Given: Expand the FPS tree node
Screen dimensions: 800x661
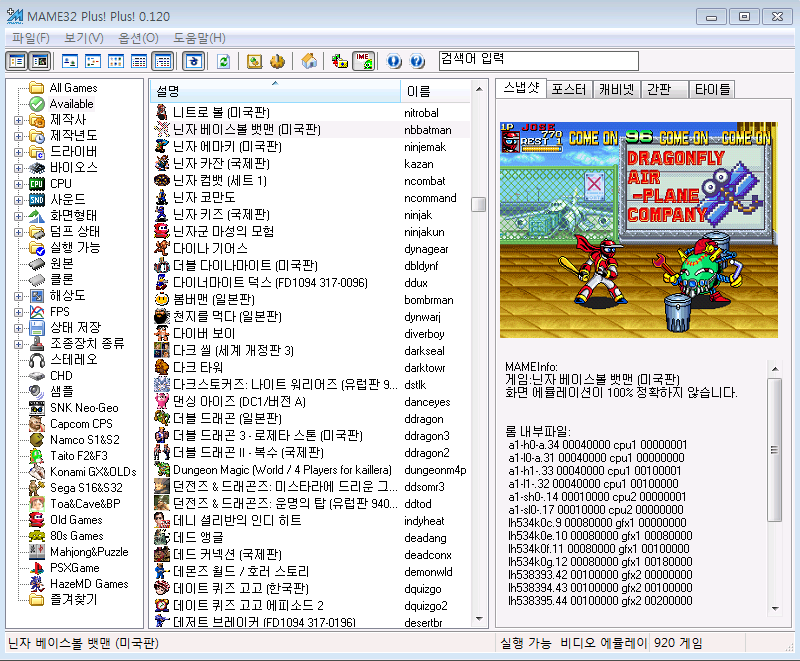Looking at the screenshot, I should click(18, 312).
